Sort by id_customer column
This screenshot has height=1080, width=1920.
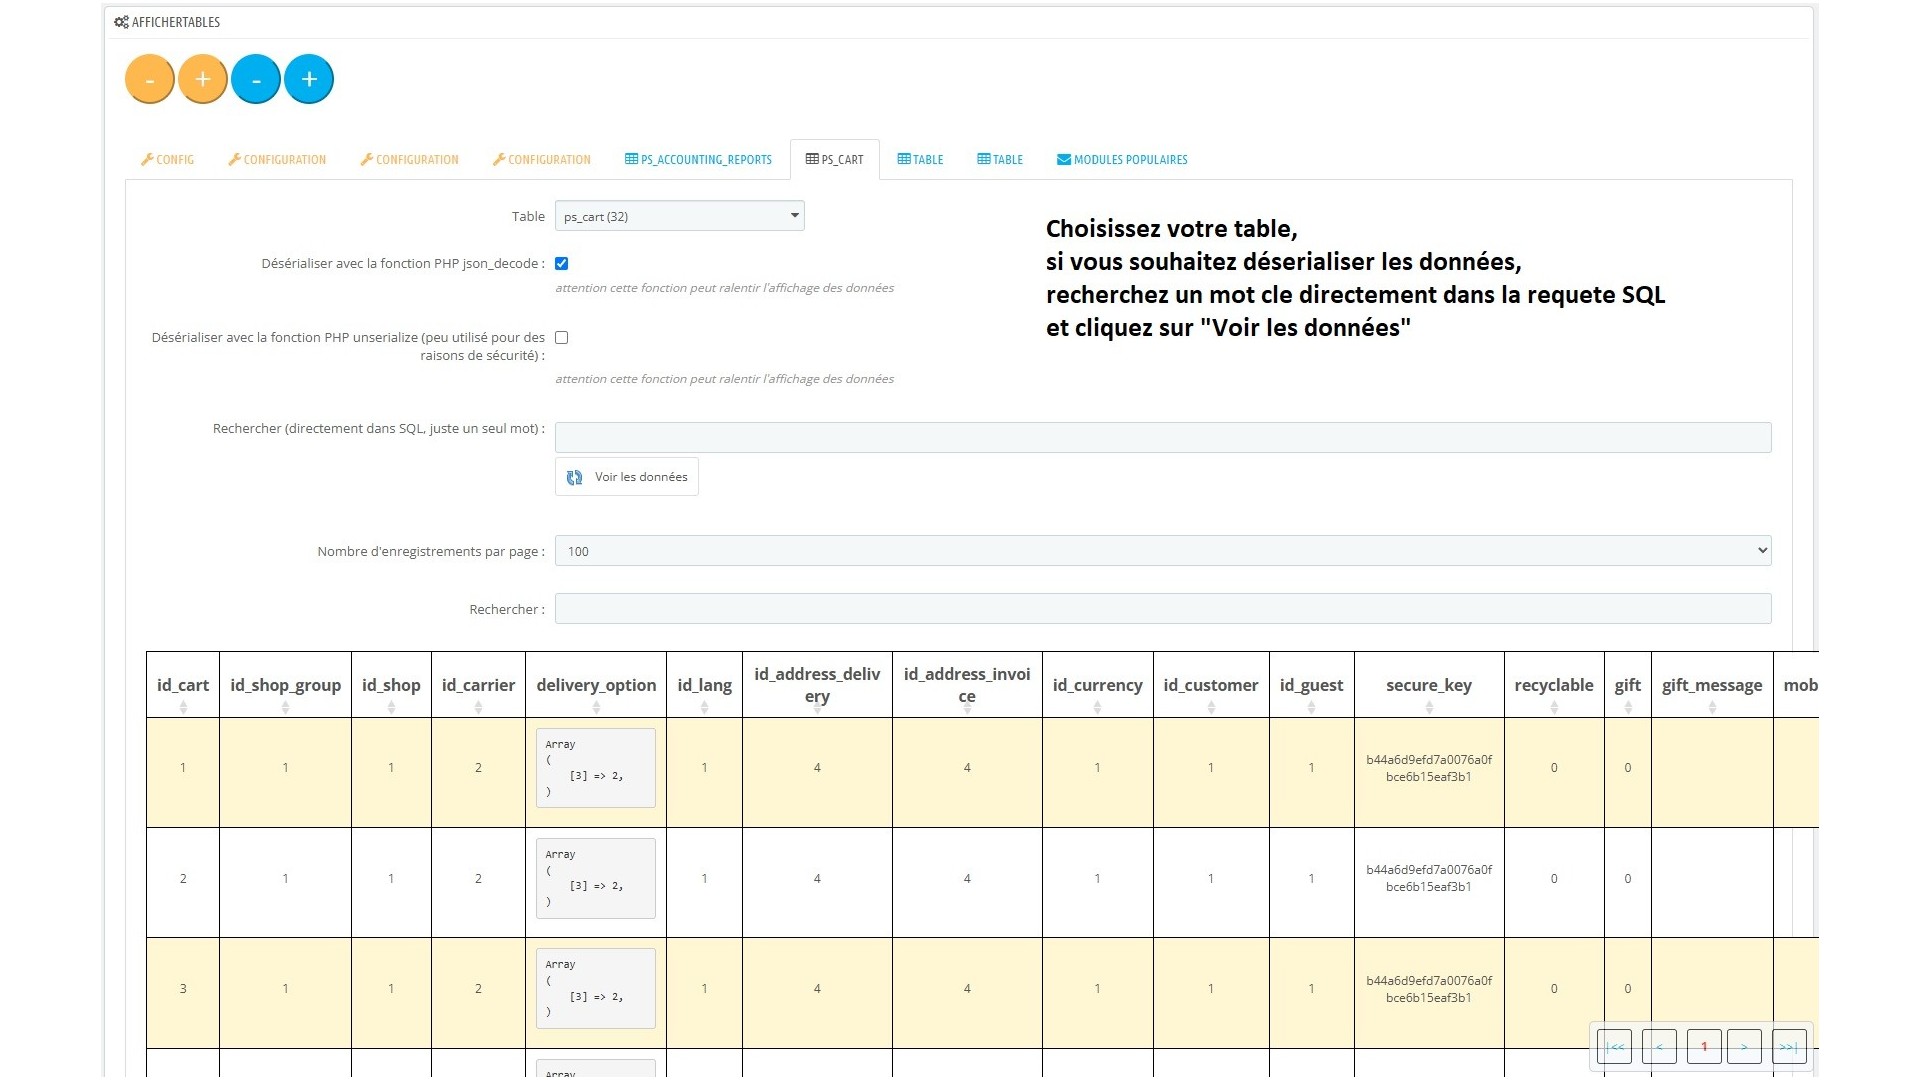[1211, 686]
